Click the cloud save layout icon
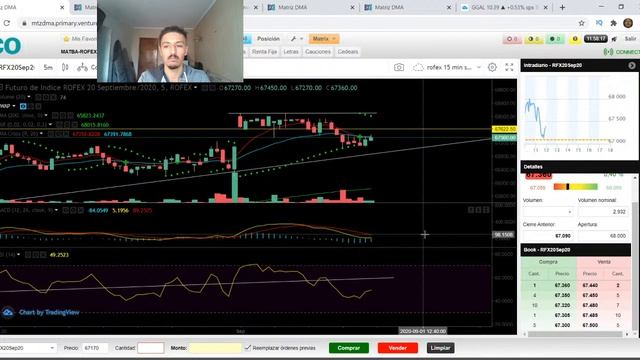 pos(418,67)
